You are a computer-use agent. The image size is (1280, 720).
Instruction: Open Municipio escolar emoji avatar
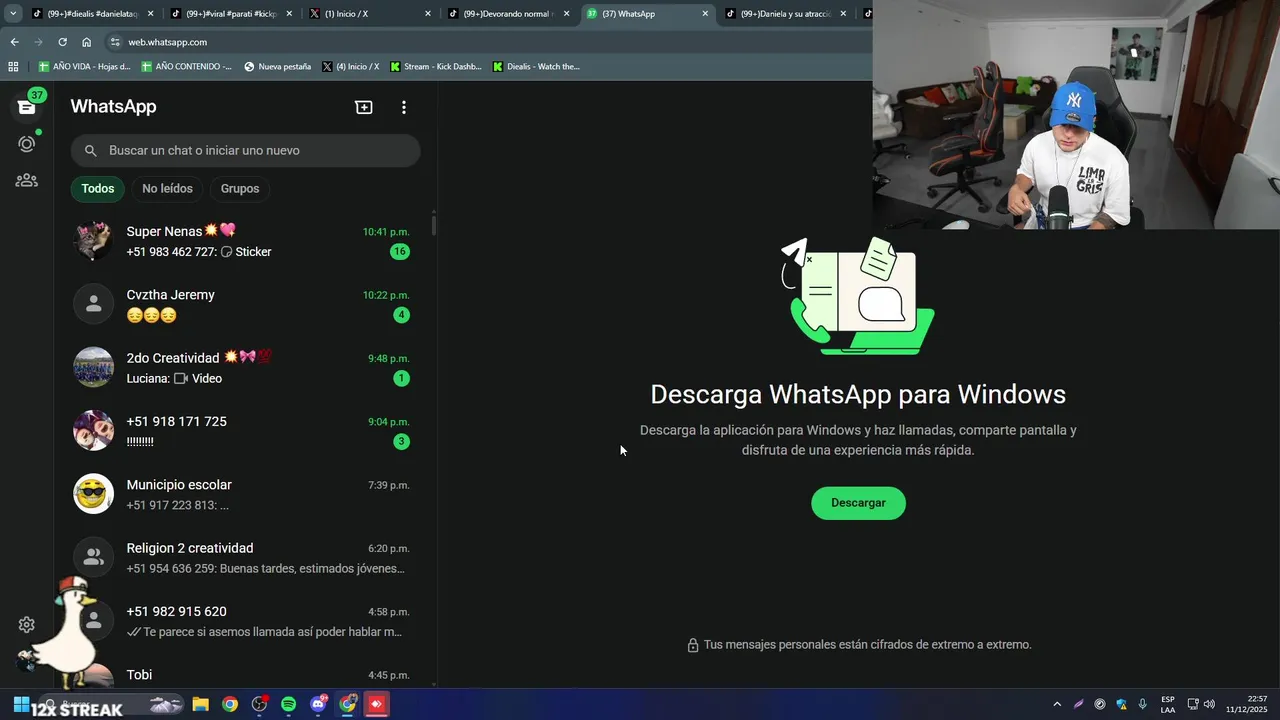click(x=94, y=494)
